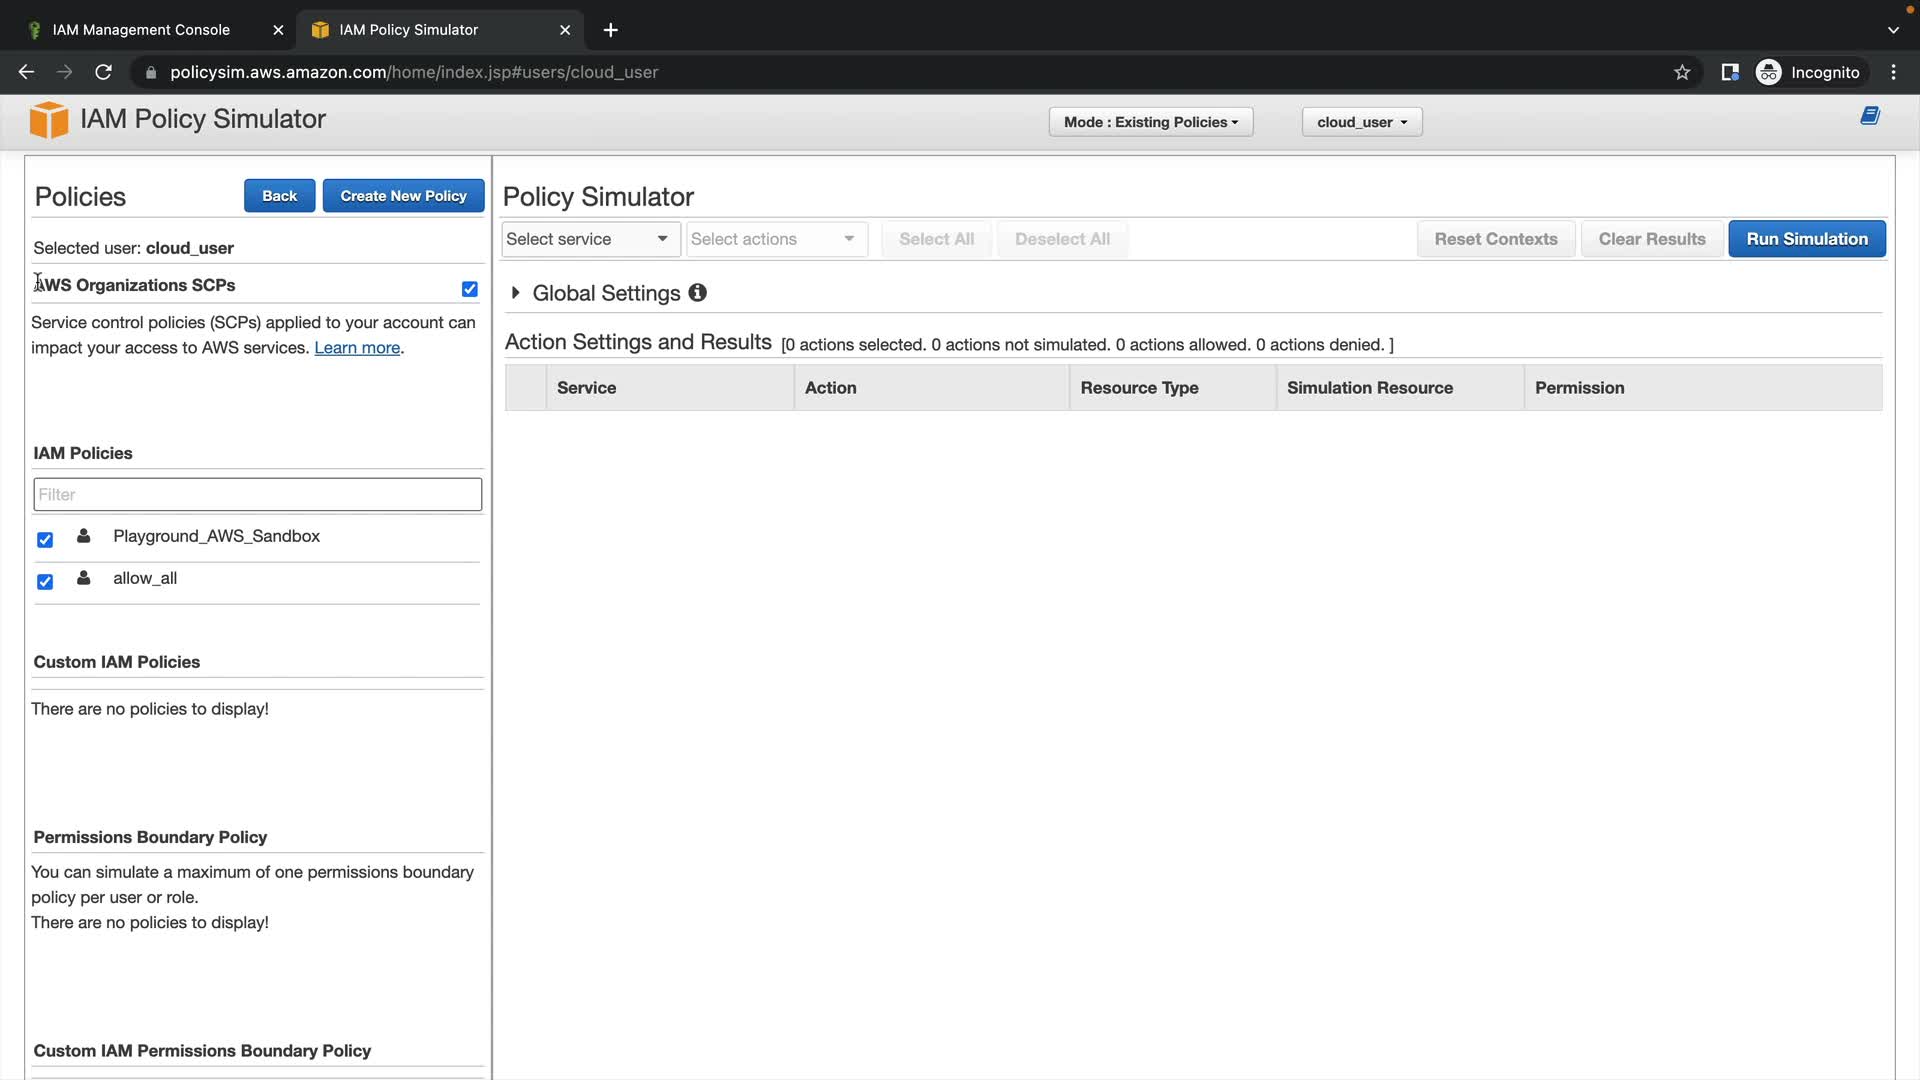Open a new browser tab
The width and height of the screenshot is (1920, 1080).
tap(610, 30)
